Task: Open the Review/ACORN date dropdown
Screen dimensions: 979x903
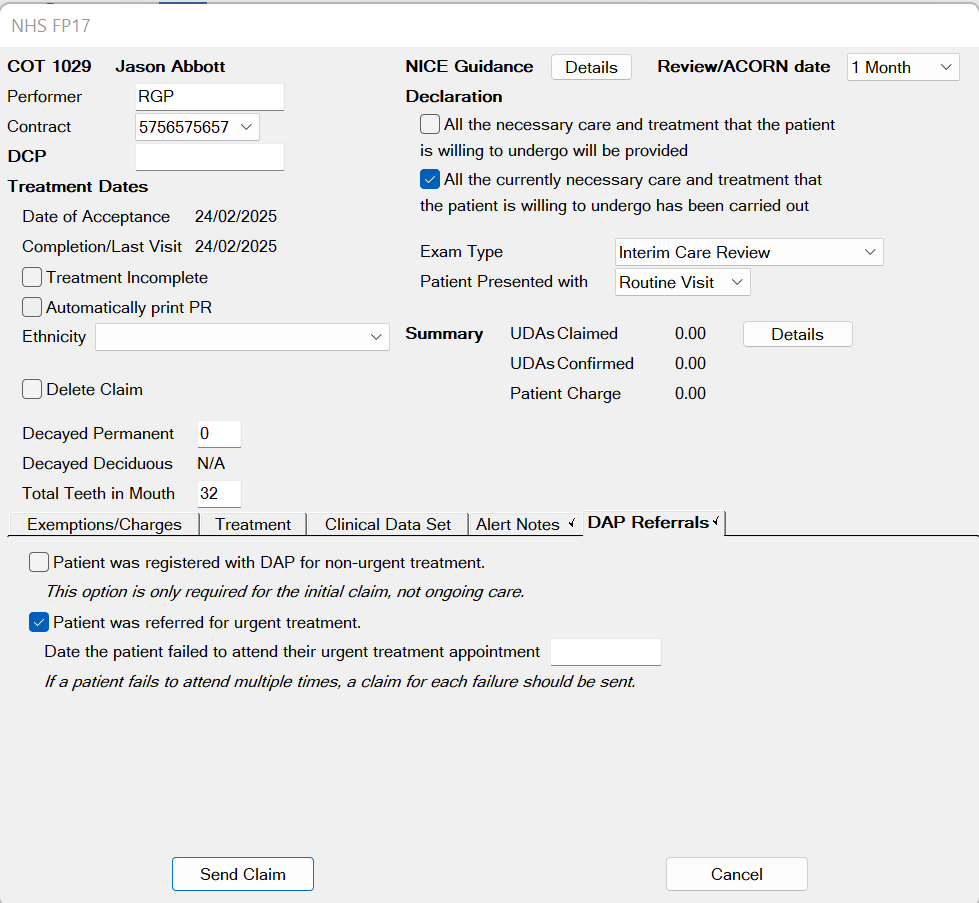Action: point(903,67)
